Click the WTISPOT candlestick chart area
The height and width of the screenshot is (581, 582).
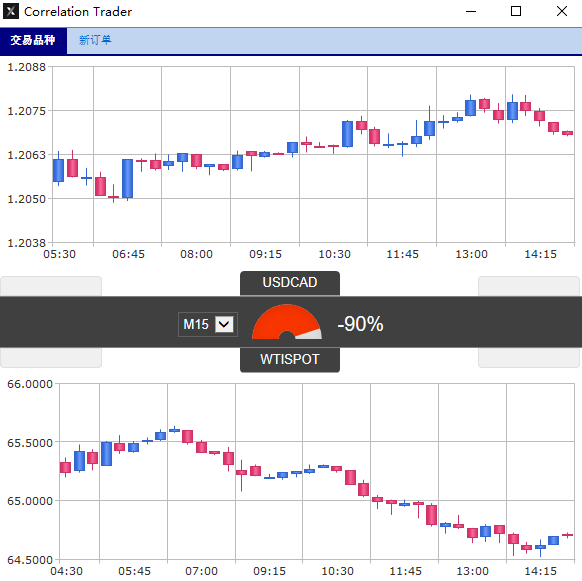click(317, 471)
